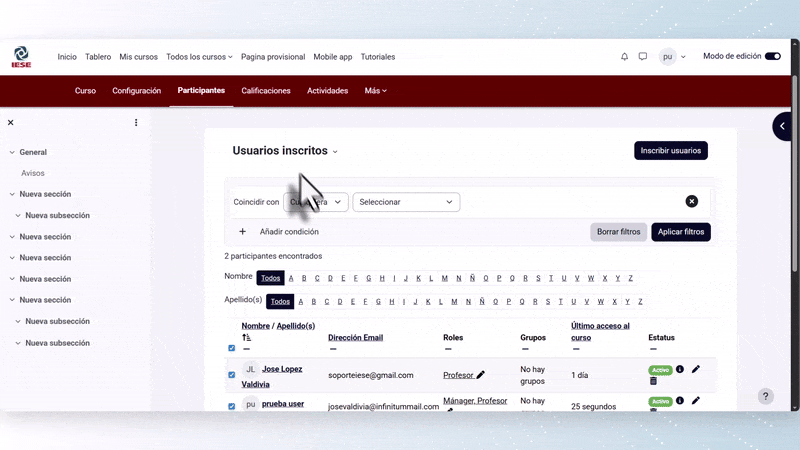
Task: Remove the filter condition with X icon
Action: [x=691, y=201]
